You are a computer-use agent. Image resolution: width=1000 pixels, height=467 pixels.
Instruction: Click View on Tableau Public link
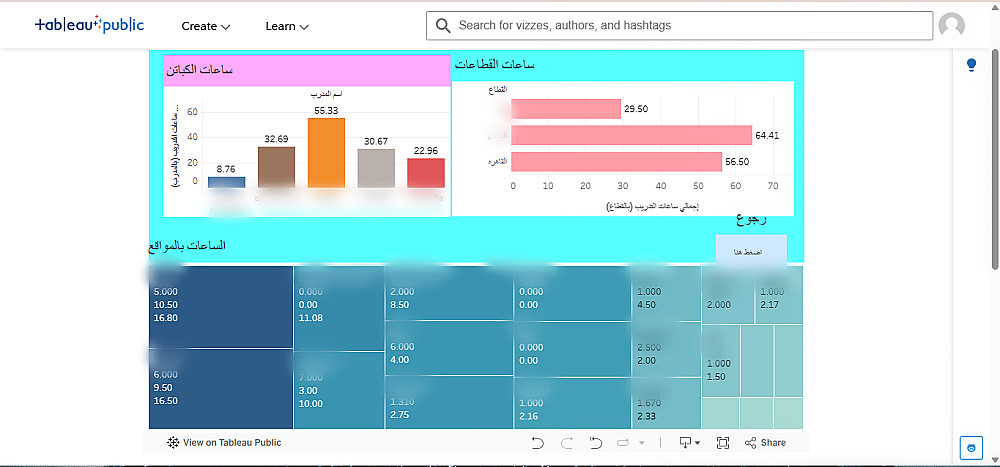[224, 443]
